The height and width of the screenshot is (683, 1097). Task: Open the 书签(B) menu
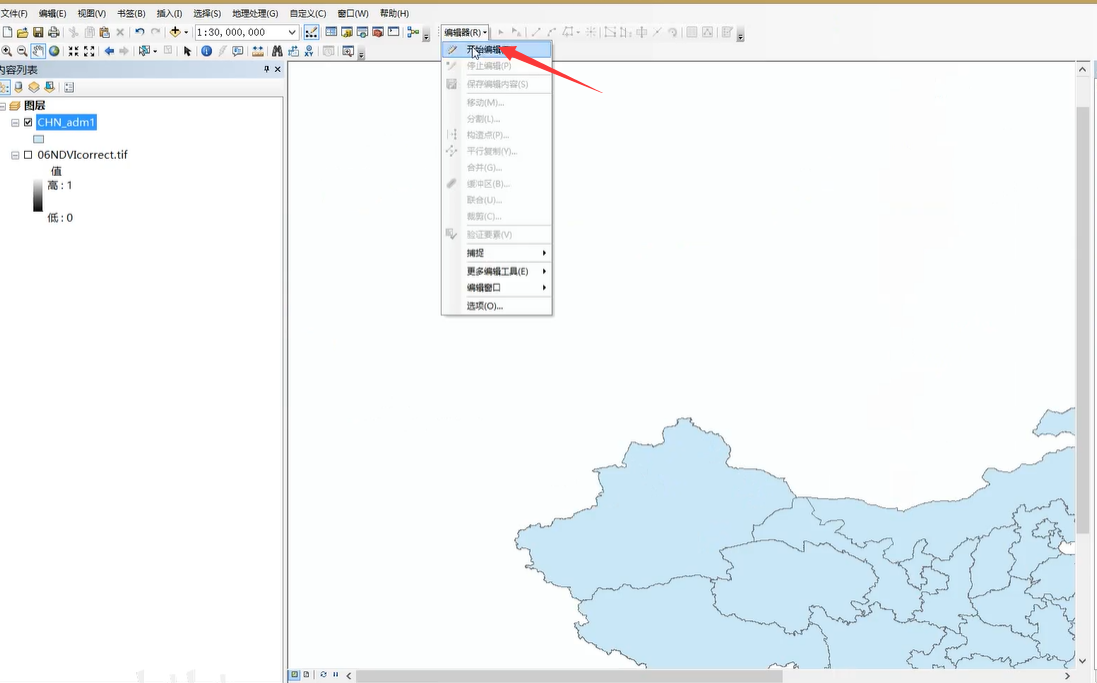131,13
